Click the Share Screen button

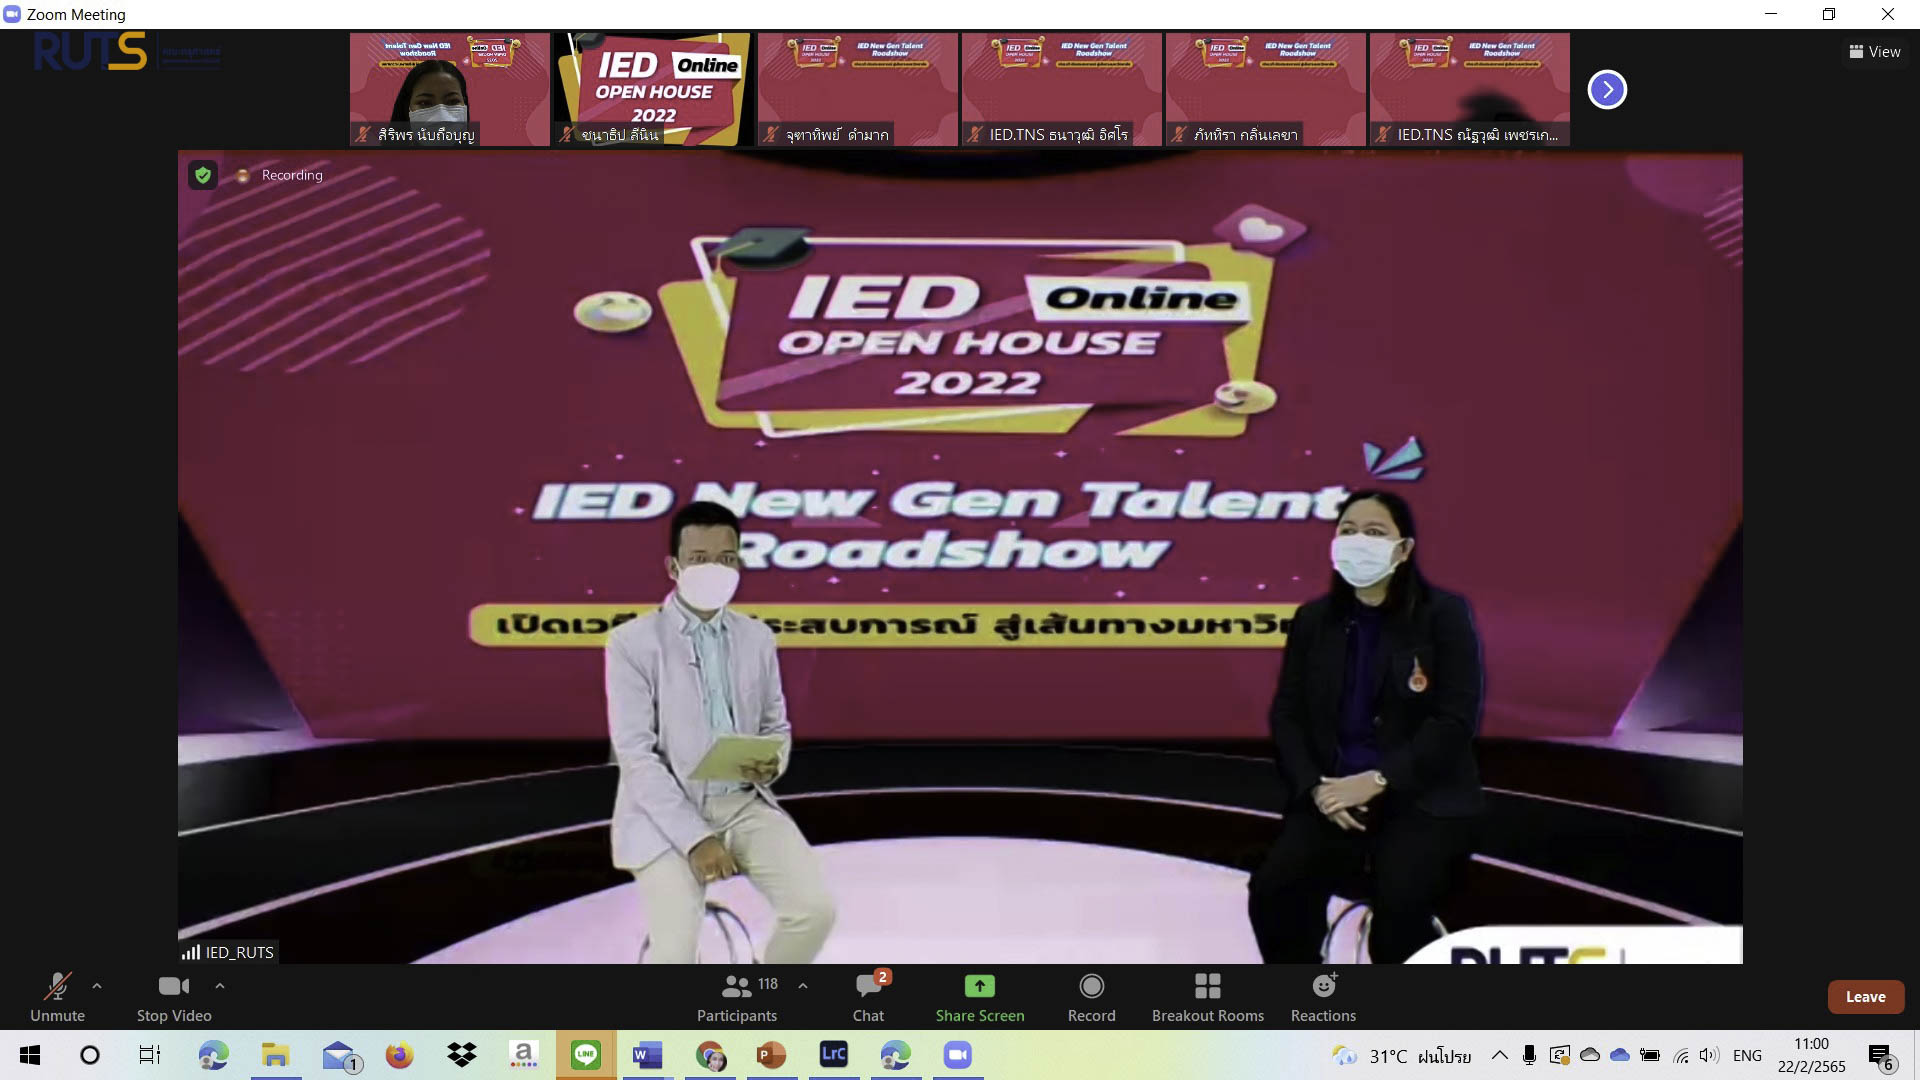pos(980,997)
